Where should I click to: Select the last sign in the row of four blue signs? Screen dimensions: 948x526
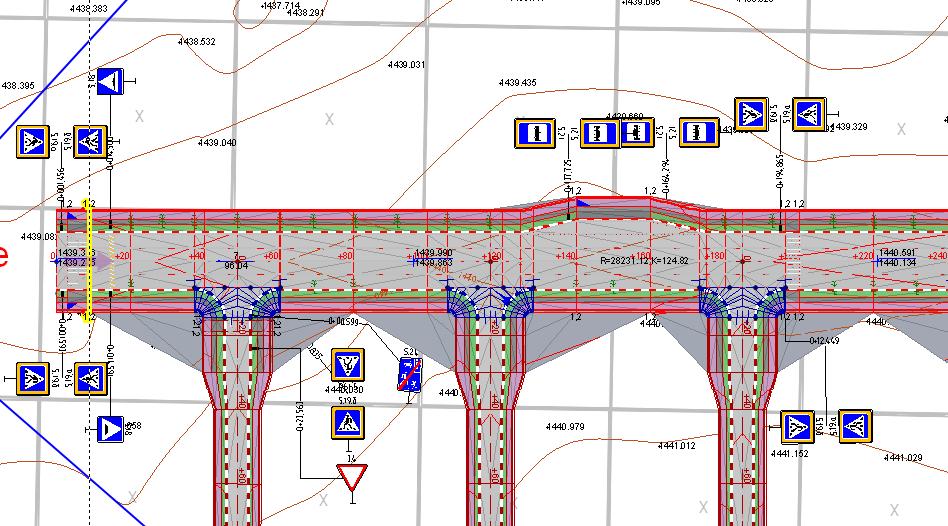click(700, 133)
